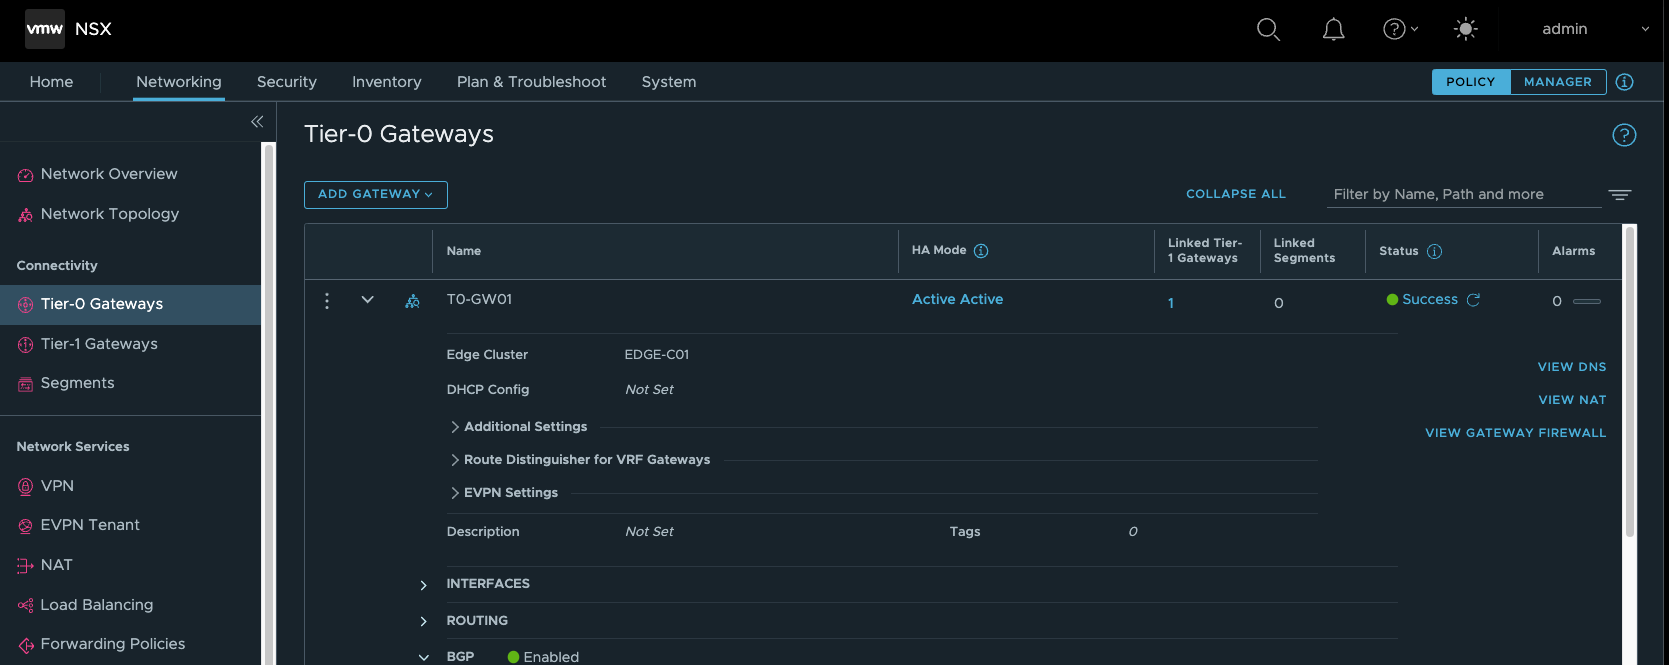The width and height of the screenshot is (1669, 665).
Task: Click the Status column info icon
Action: pyautogui.click(x=1434, y=251)
